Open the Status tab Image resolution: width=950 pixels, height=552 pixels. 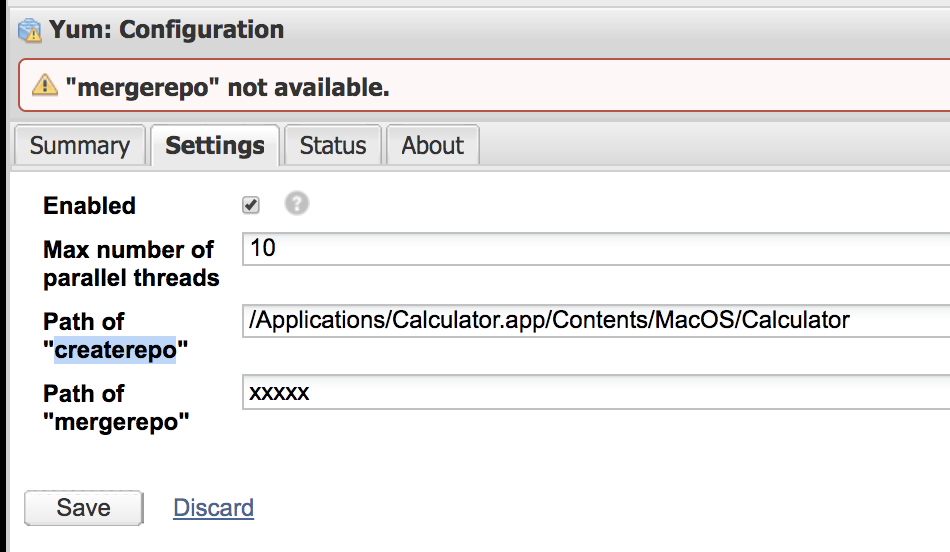click(333, 146)
